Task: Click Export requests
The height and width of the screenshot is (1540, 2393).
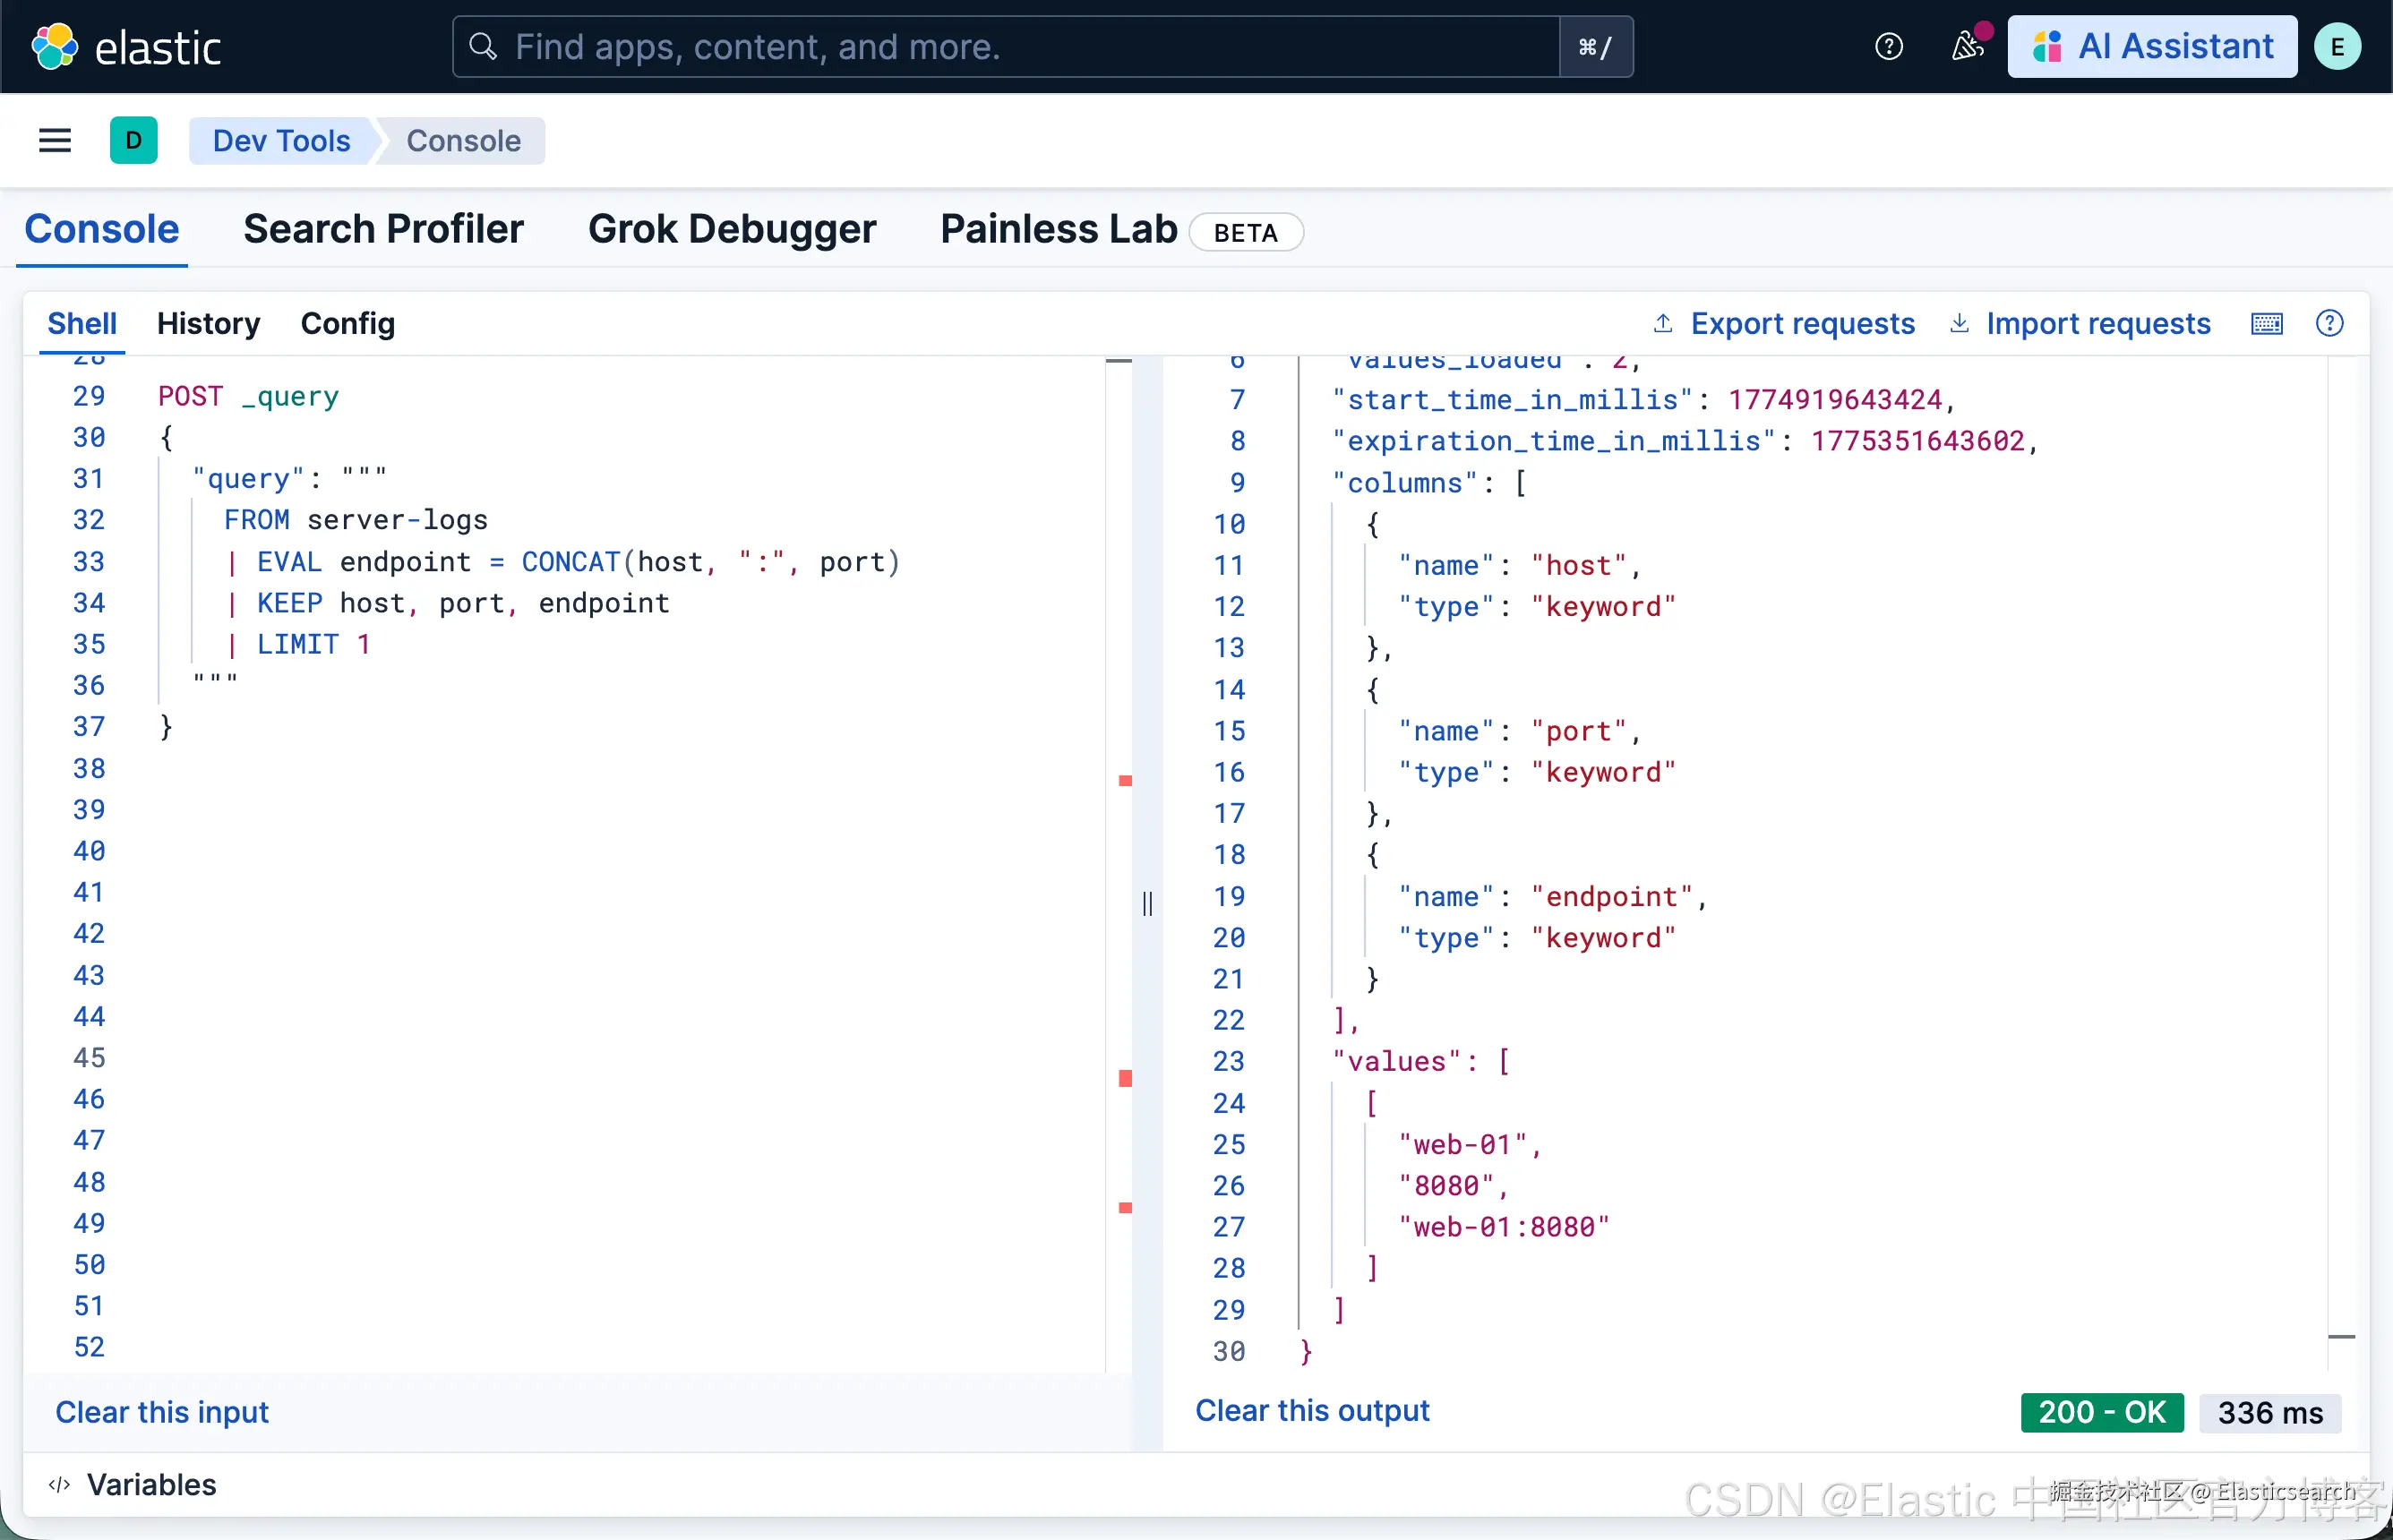Action: coord(1784,323)
